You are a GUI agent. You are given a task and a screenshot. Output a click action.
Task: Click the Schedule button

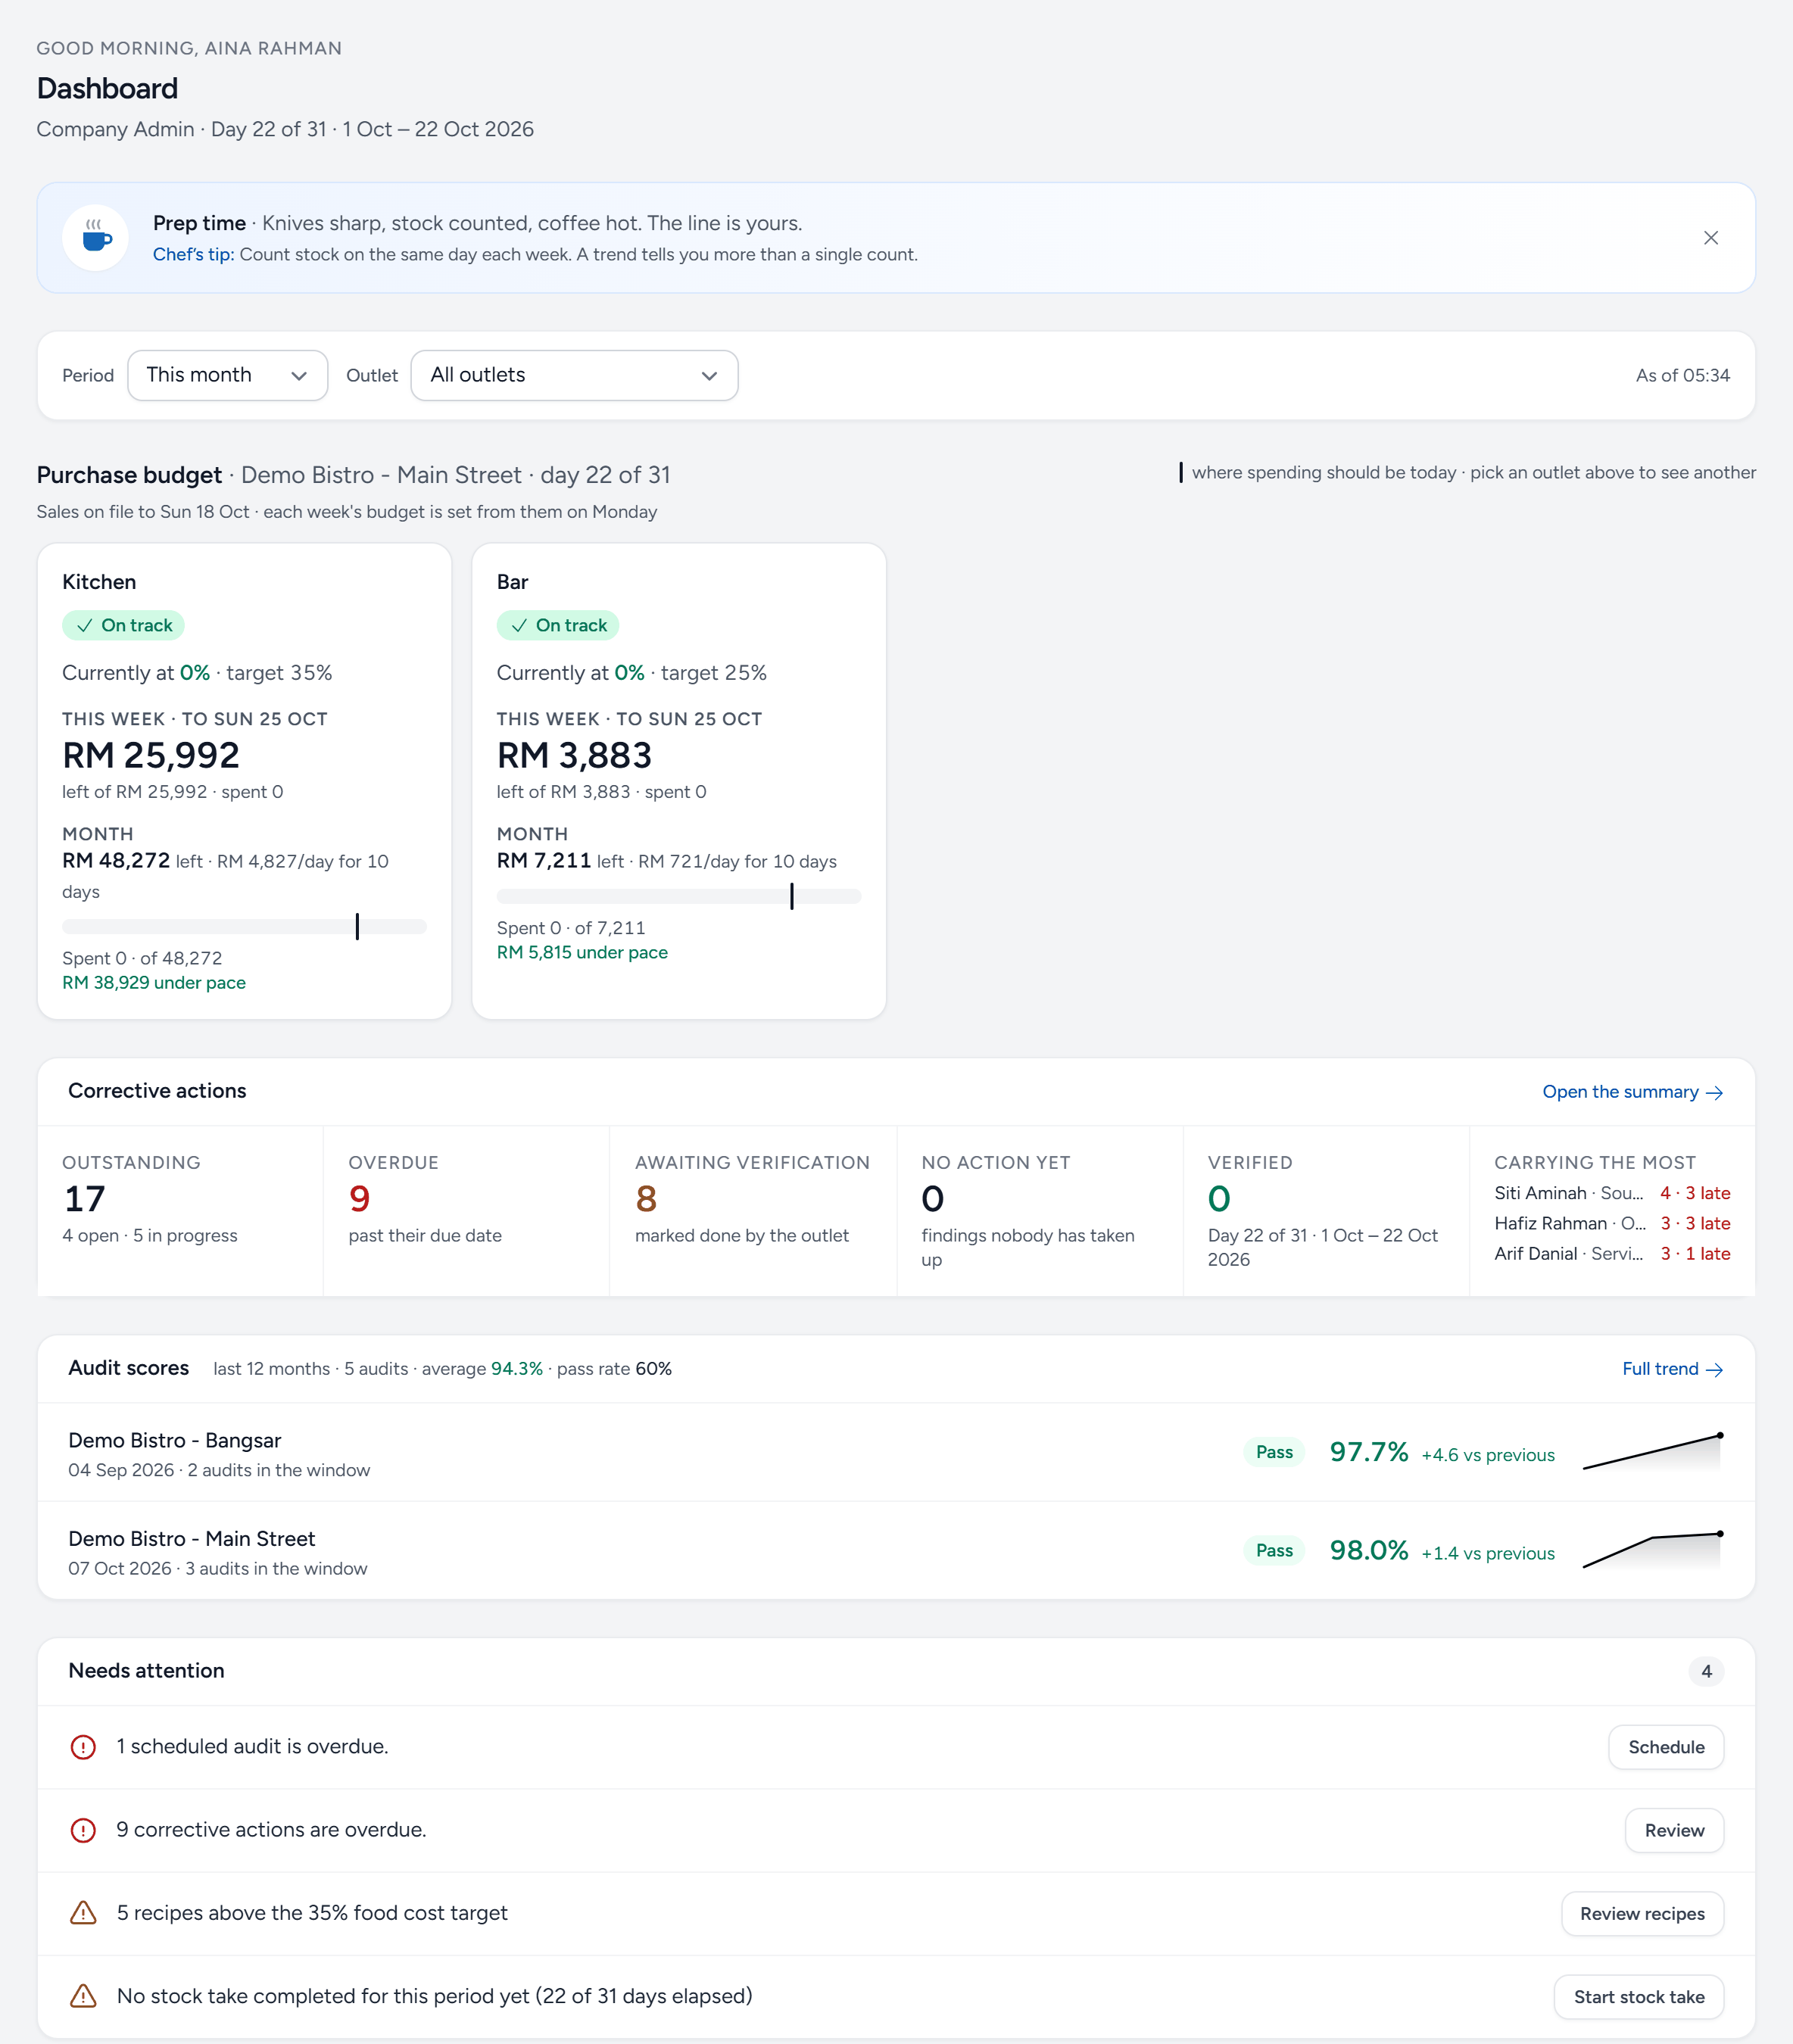click(x=1666, y=1747)
